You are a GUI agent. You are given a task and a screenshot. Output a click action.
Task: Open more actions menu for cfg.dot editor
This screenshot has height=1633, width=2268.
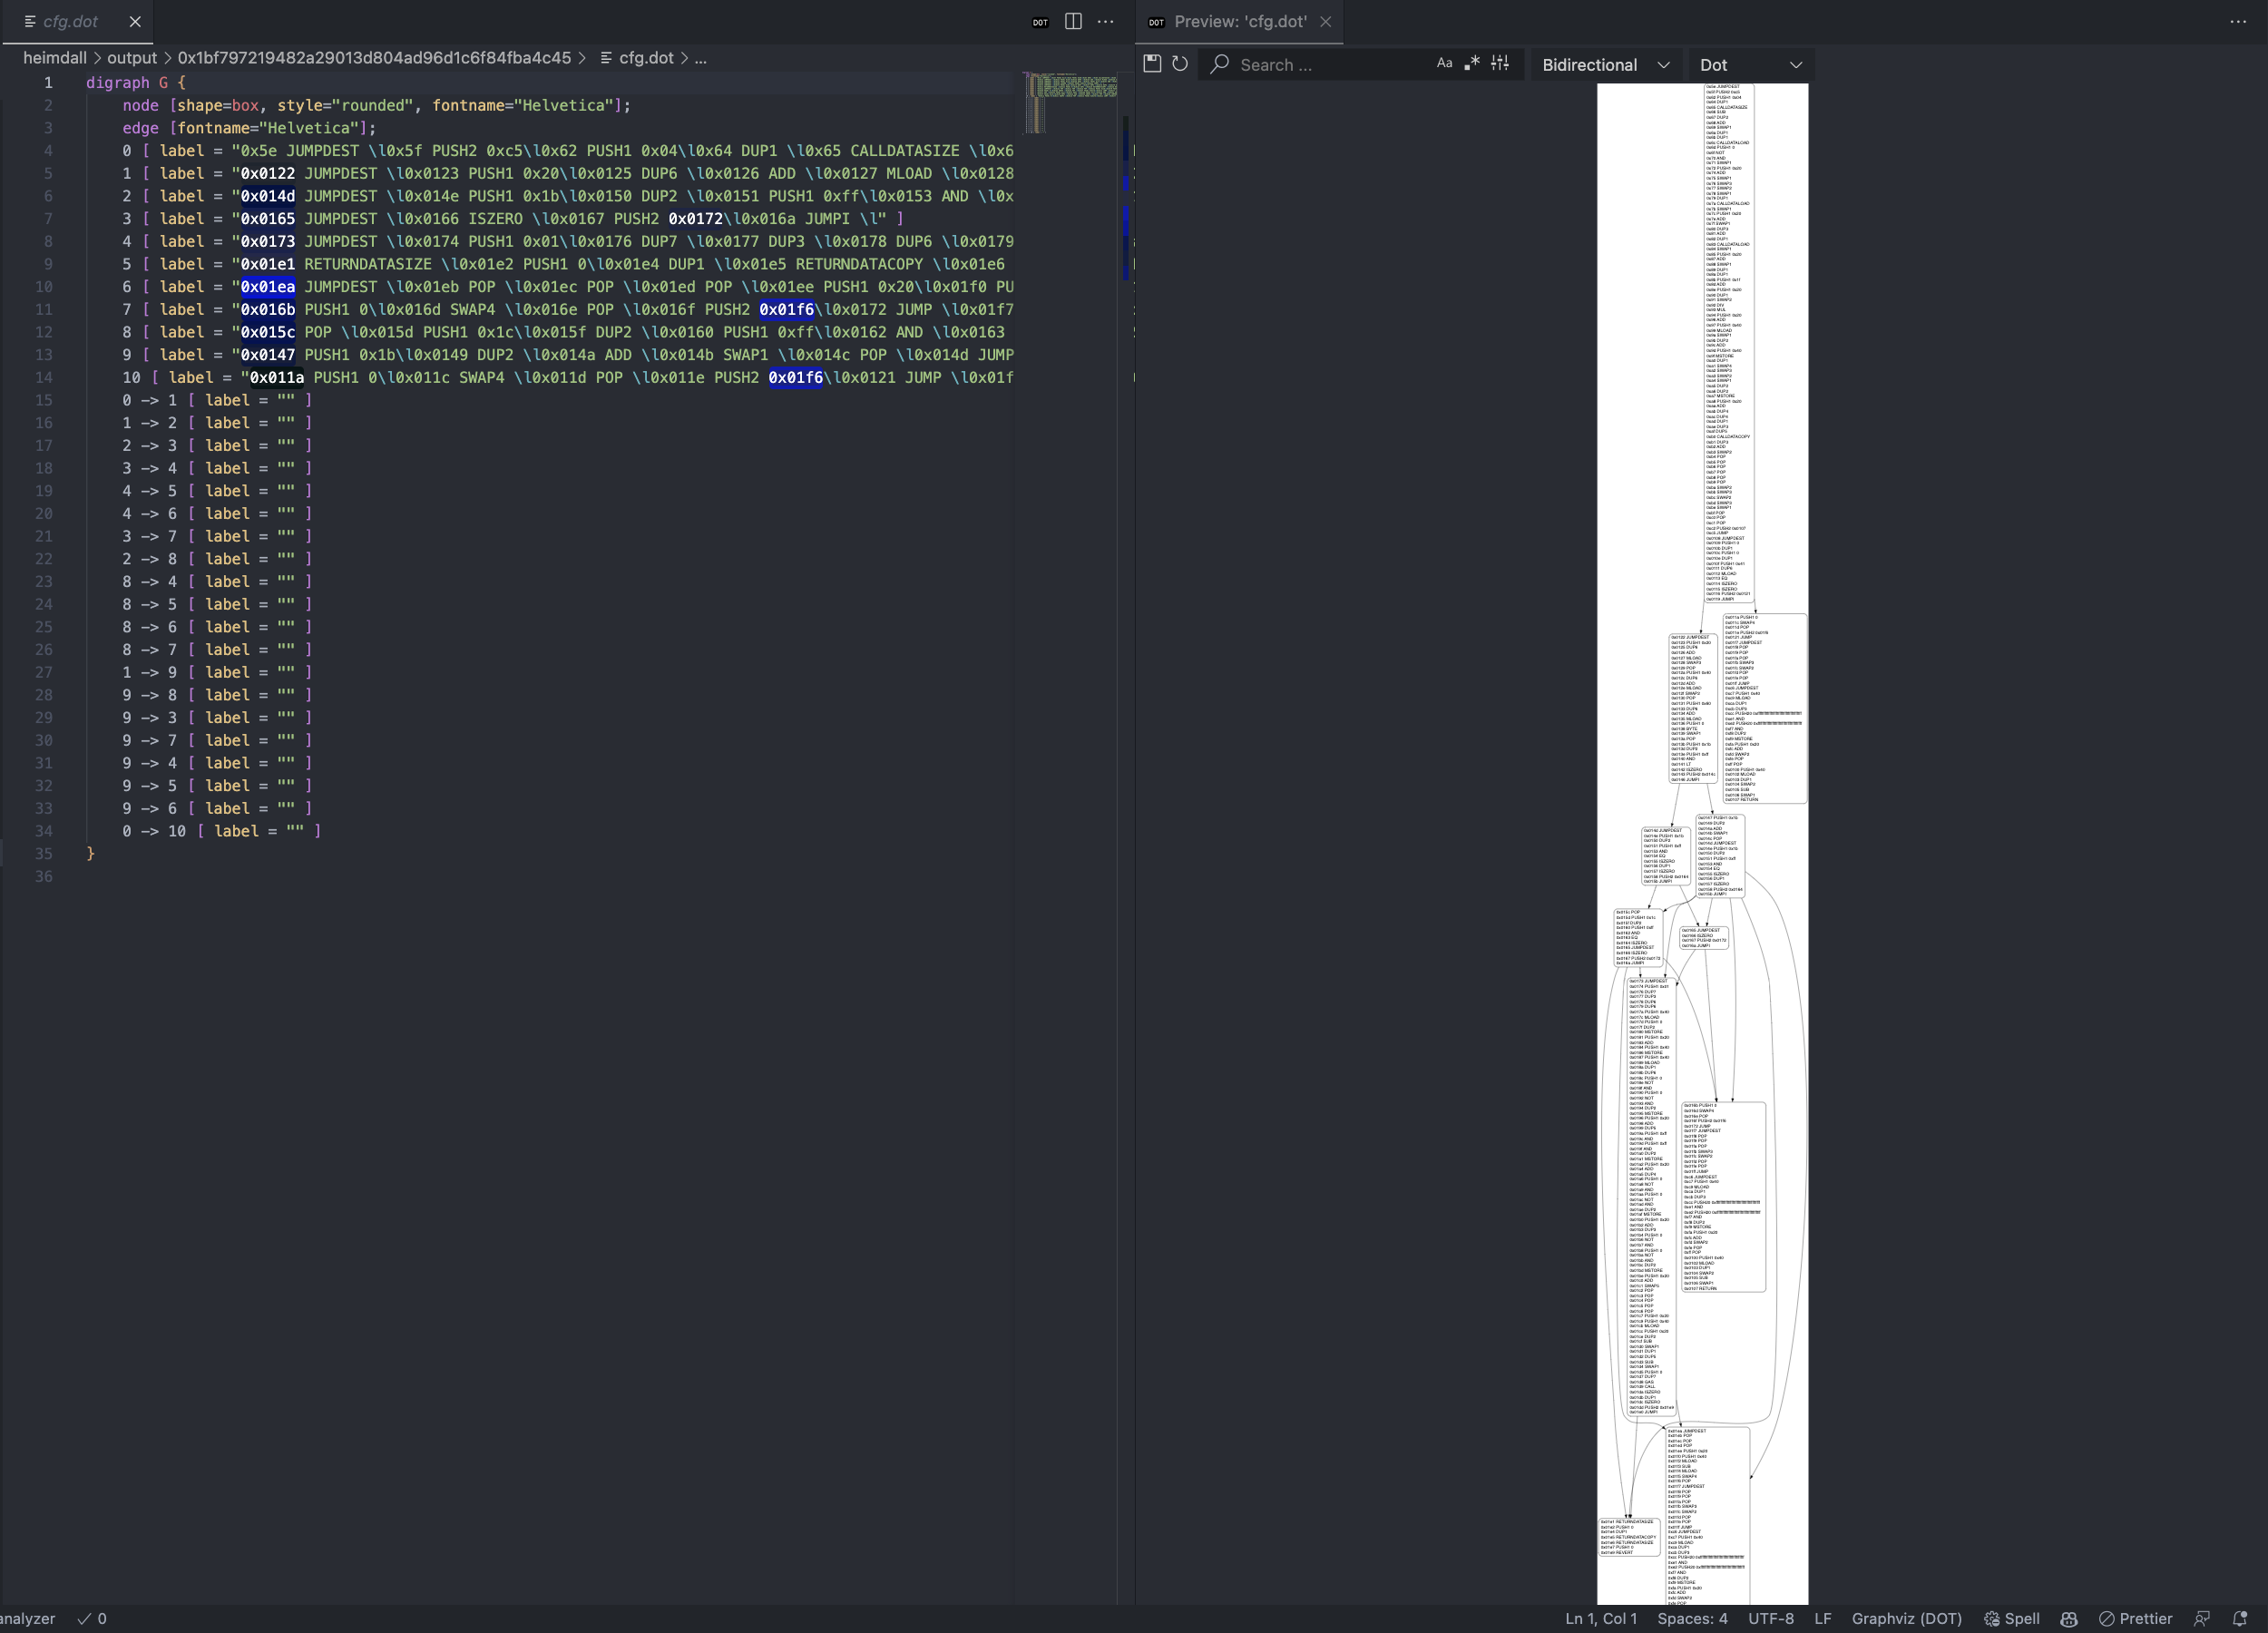1105,22
